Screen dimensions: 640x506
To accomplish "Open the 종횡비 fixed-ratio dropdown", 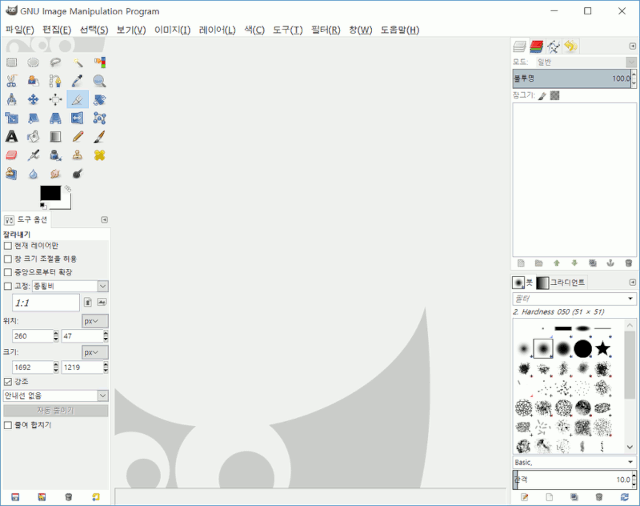I will [62, 285].
